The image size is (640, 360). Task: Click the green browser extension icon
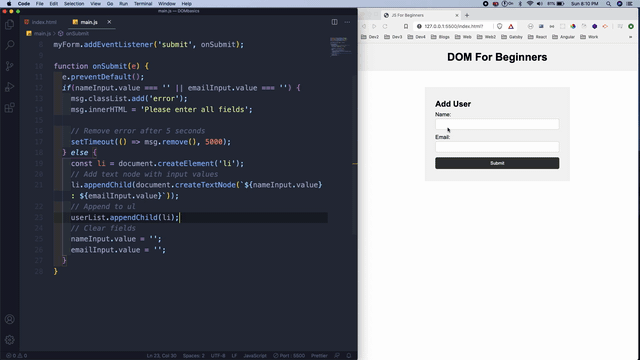click(631, 26)
